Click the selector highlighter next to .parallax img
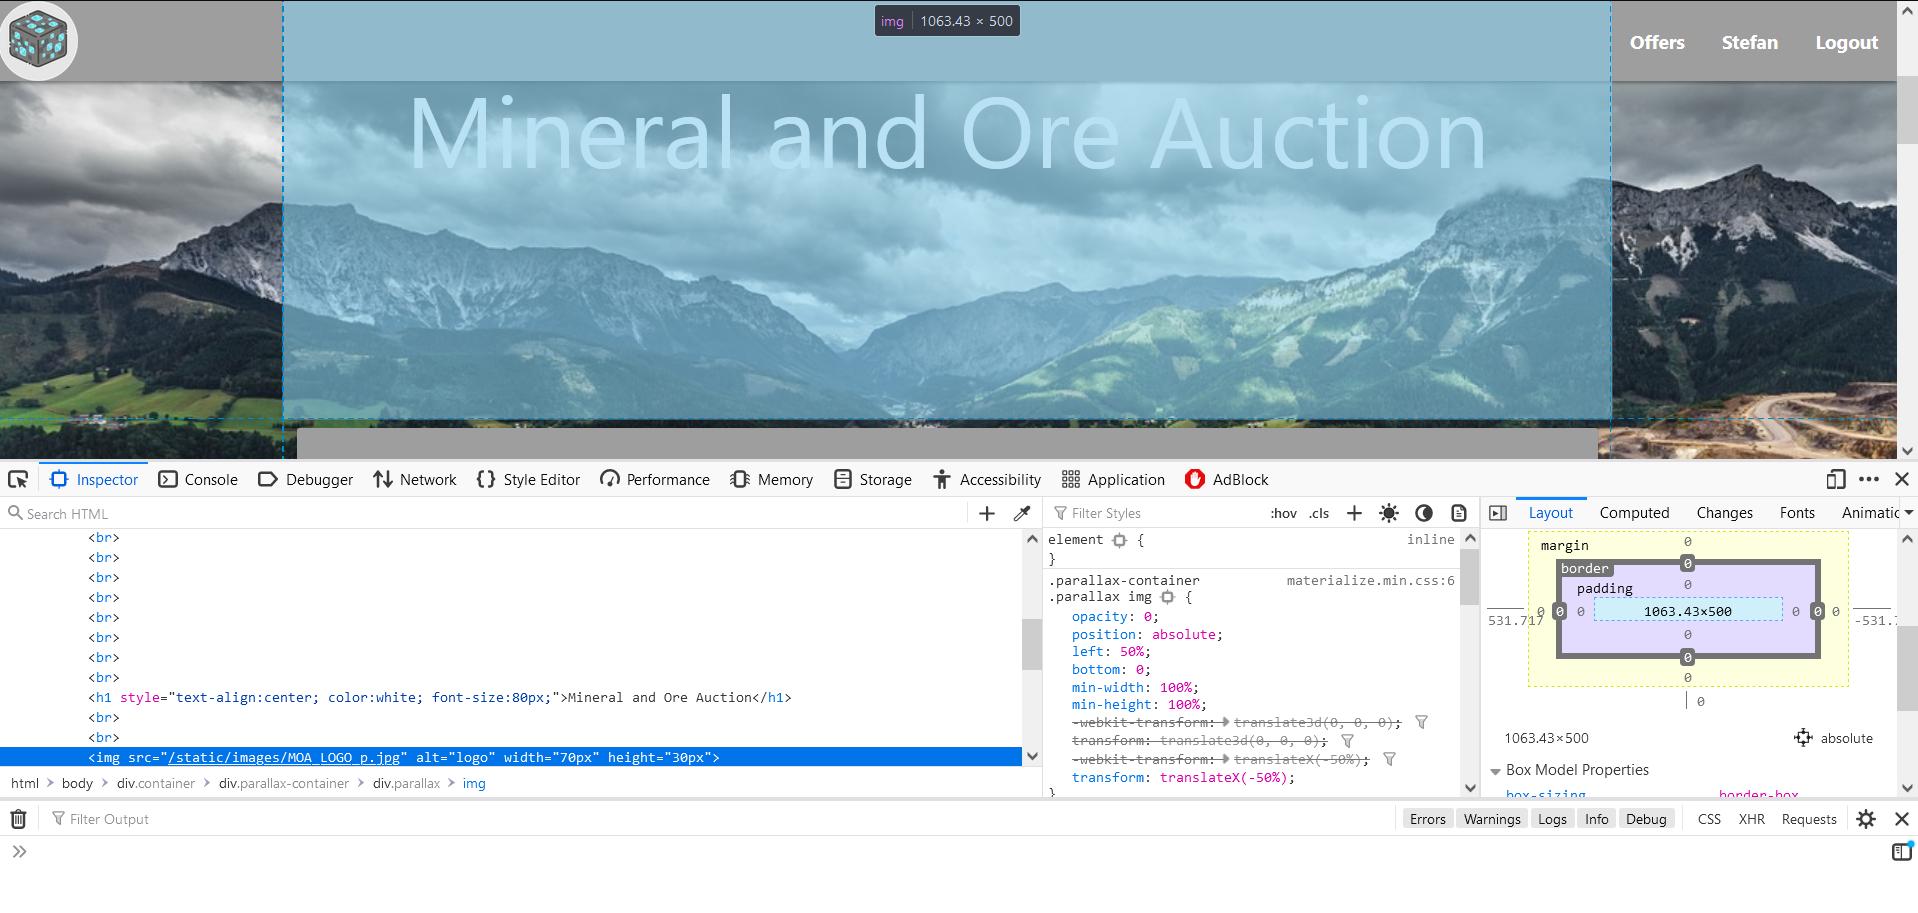1918x913 pixels. tap(1167, 597)
